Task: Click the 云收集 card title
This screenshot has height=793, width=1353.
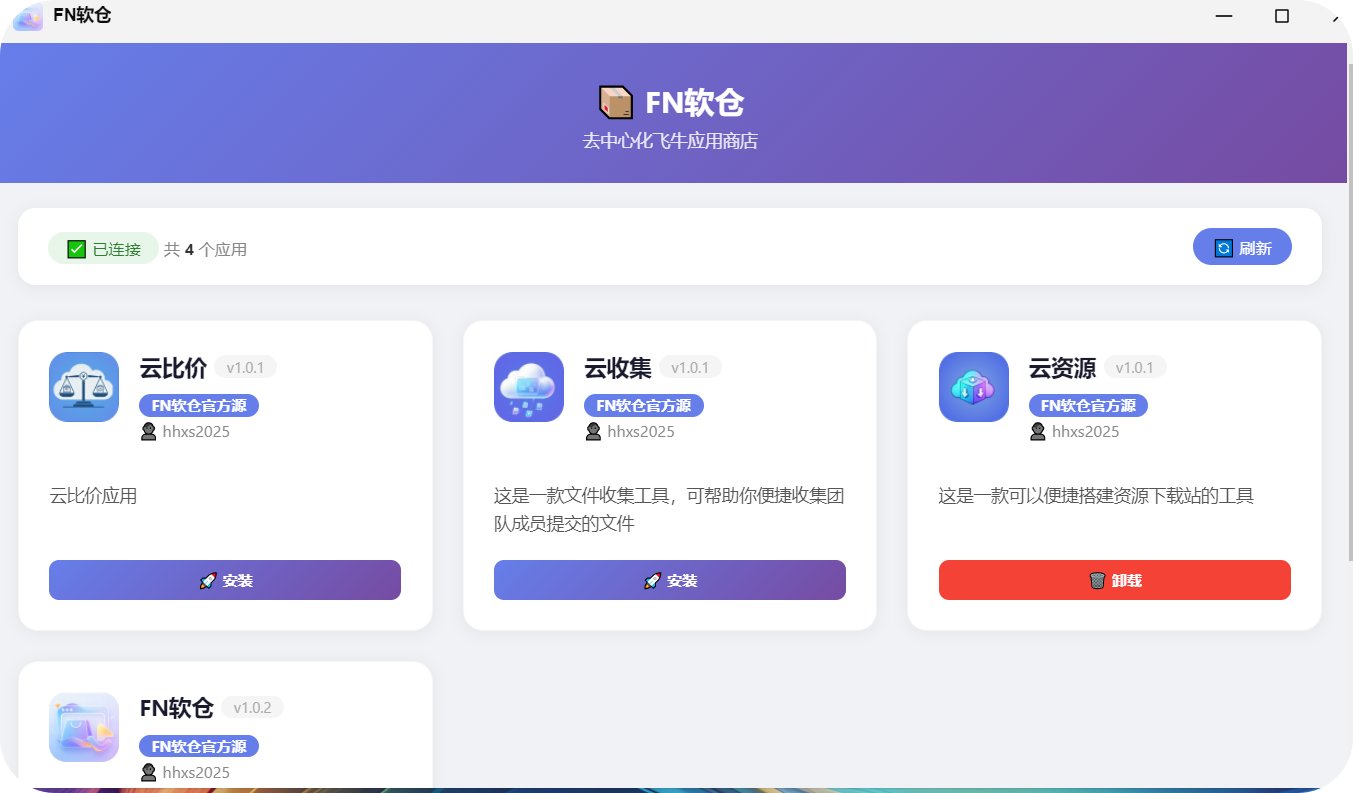Action: pyautogui.click(x=618, y=368)
